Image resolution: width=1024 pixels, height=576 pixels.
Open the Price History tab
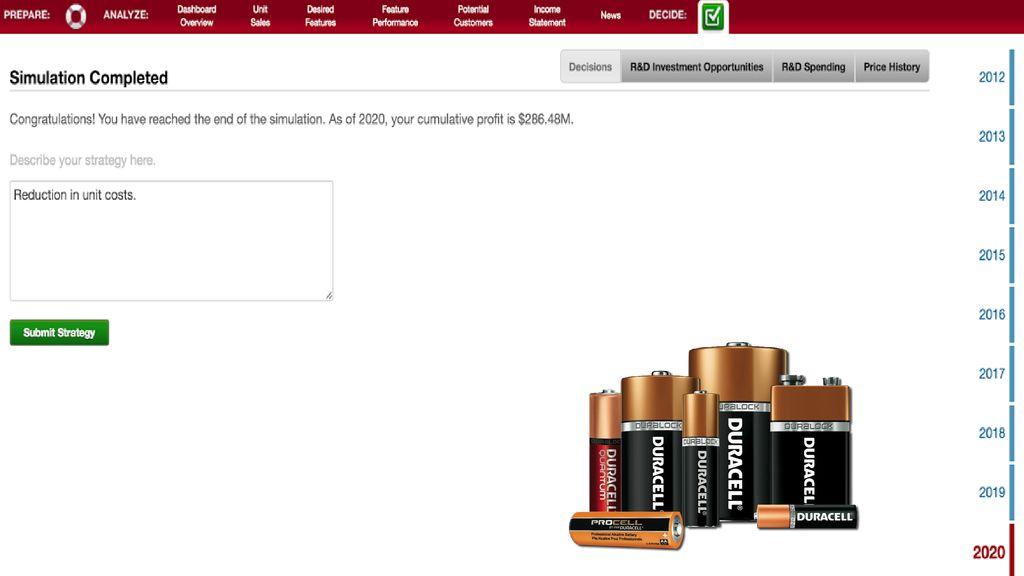pyautogui.click(x=891, y=67)
